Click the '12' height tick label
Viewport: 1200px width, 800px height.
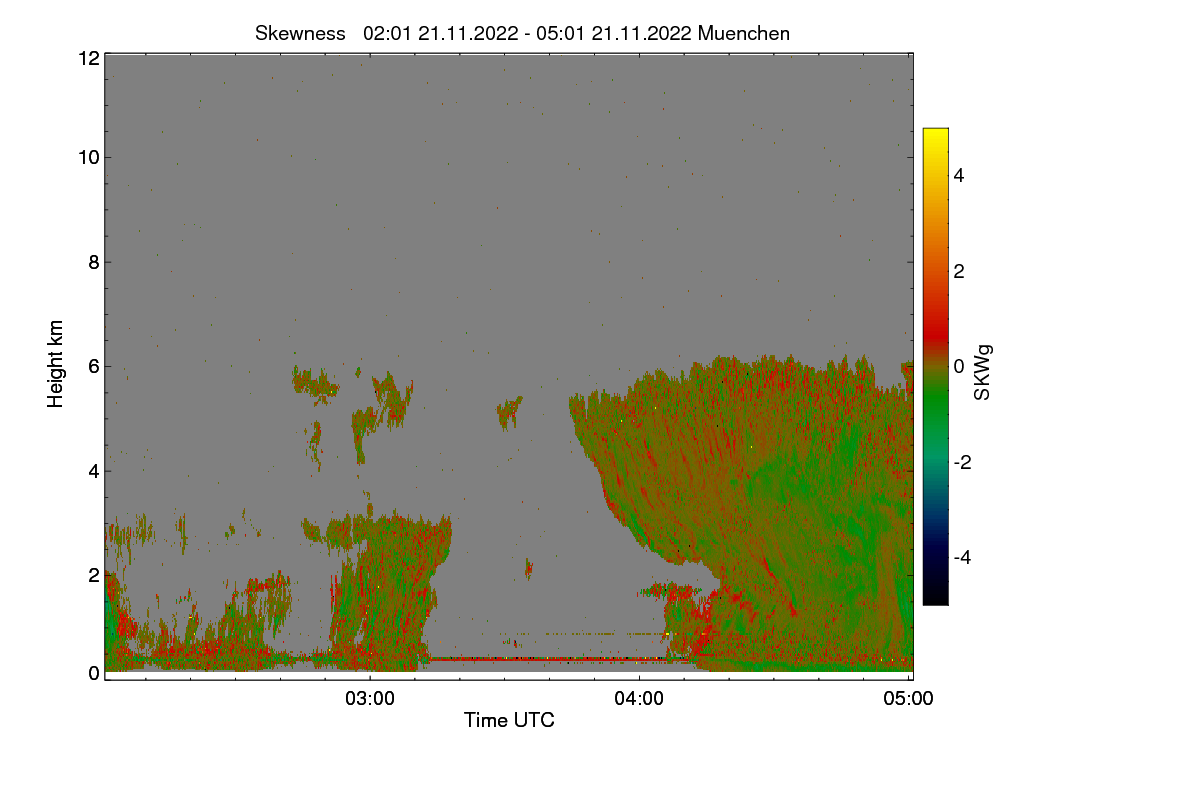87,58
